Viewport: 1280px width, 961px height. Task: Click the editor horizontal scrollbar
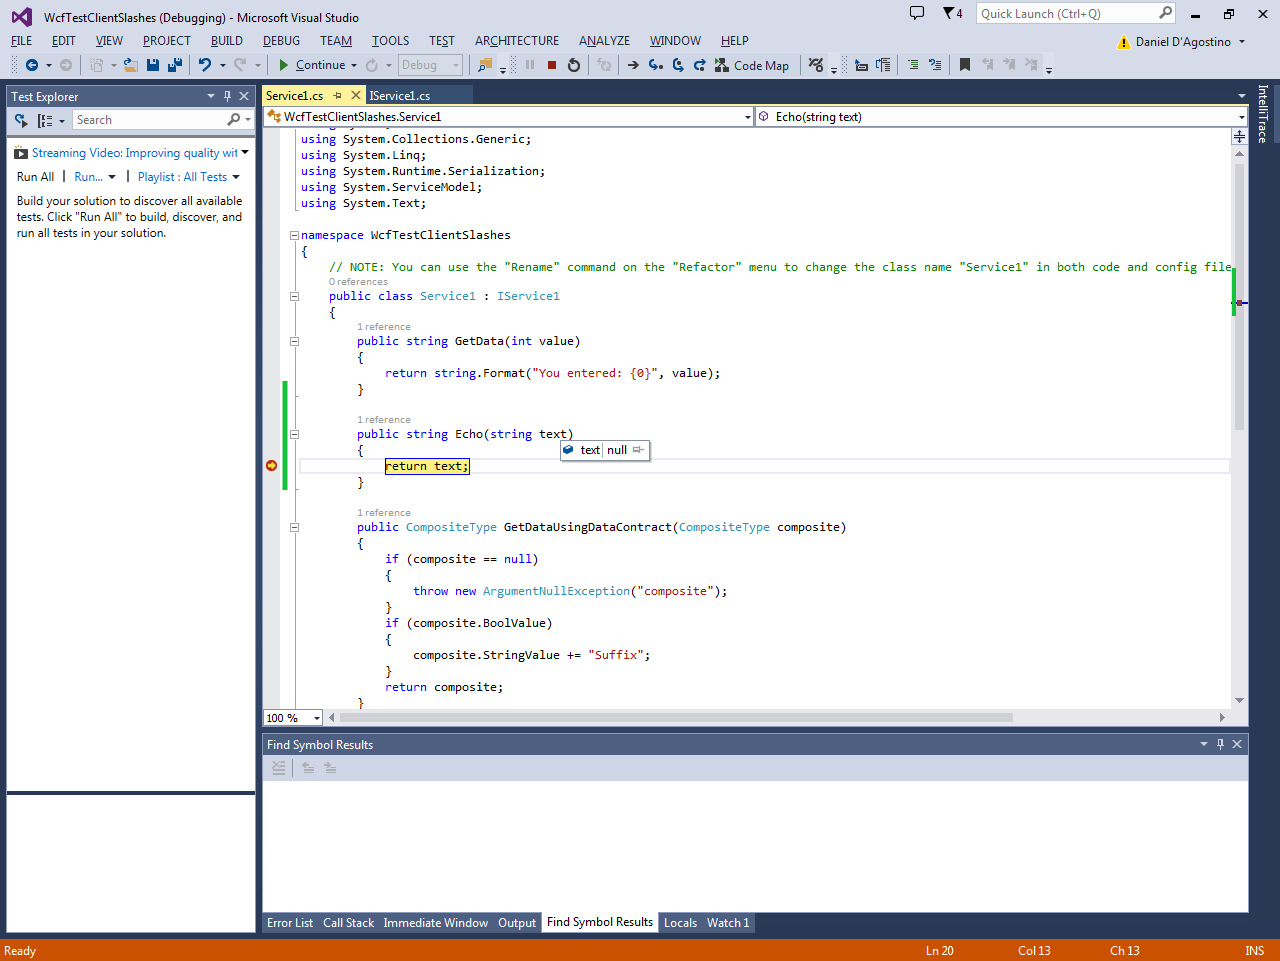(x=676, y=717)
